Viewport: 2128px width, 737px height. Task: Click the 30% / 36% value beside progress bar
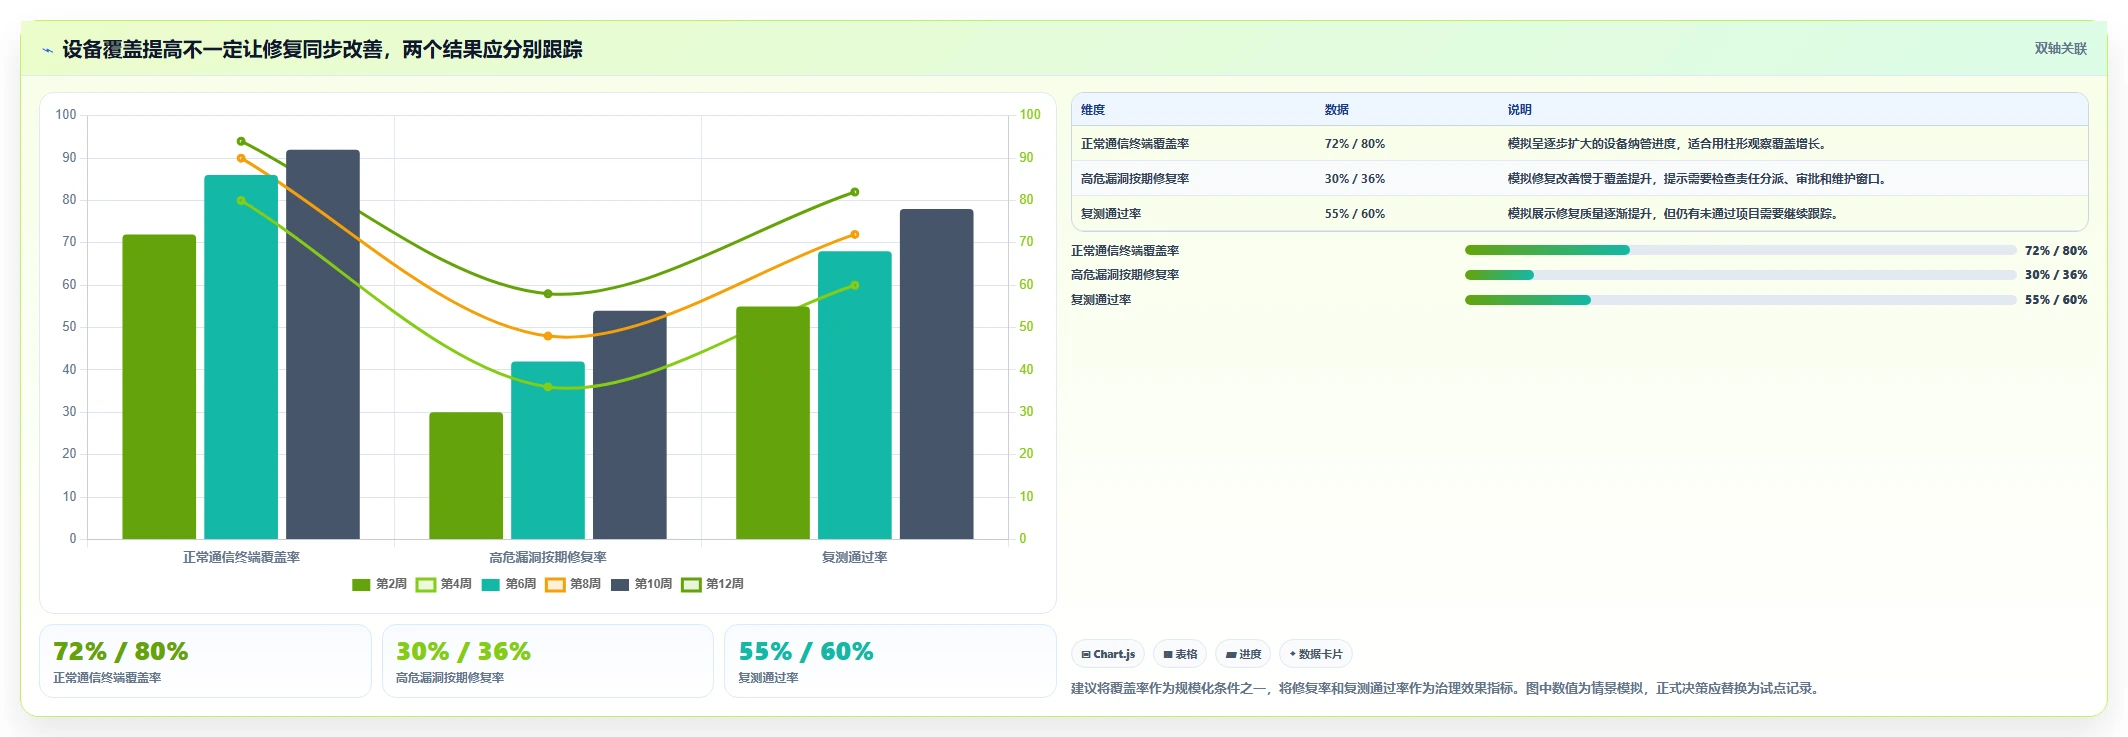2056,275
